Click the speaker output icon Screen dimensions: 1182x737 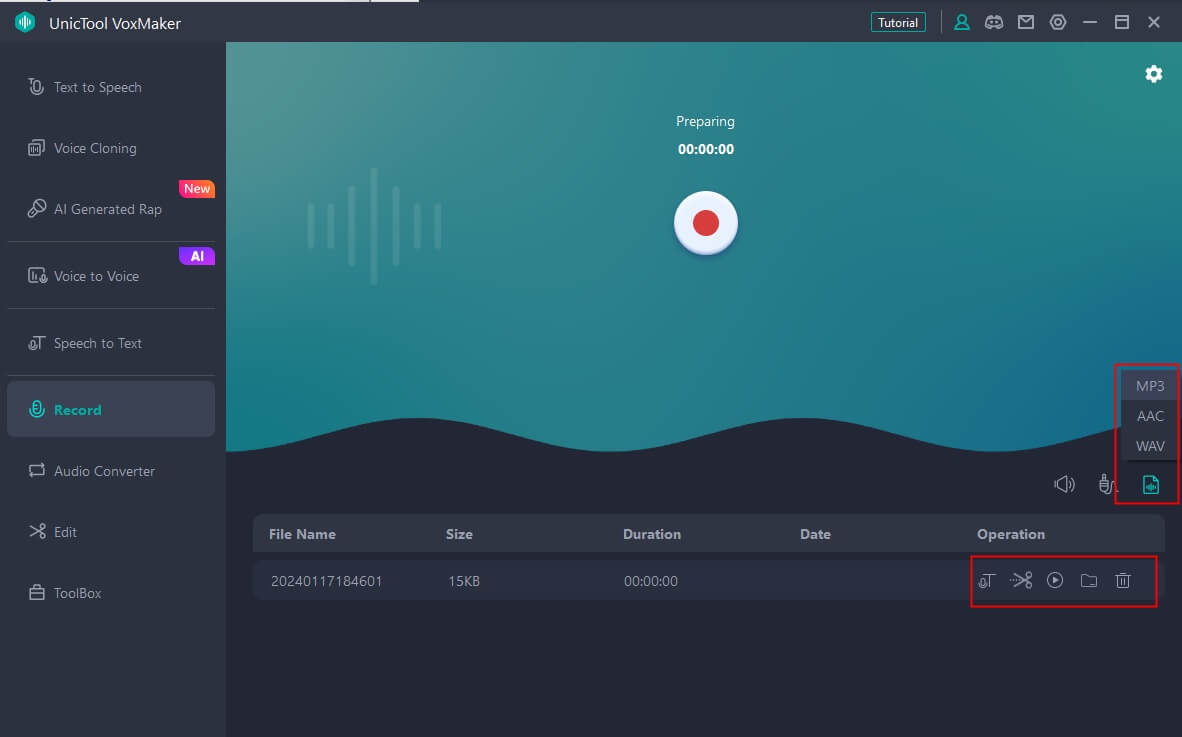tap(1064, 485)
